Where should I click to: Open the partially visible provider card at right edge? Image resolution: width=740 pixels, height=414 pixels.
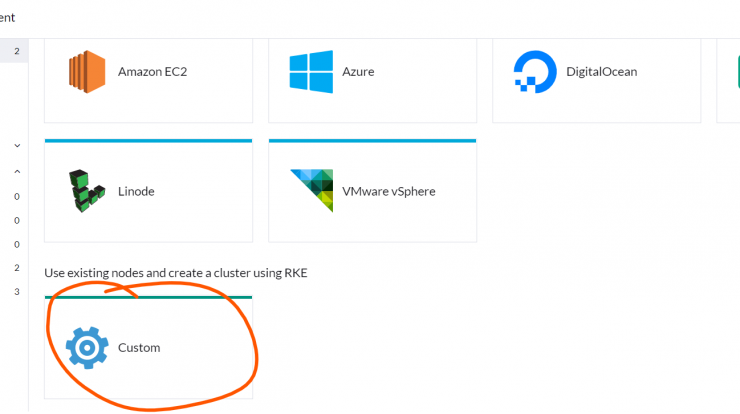[x=728, y=81]
